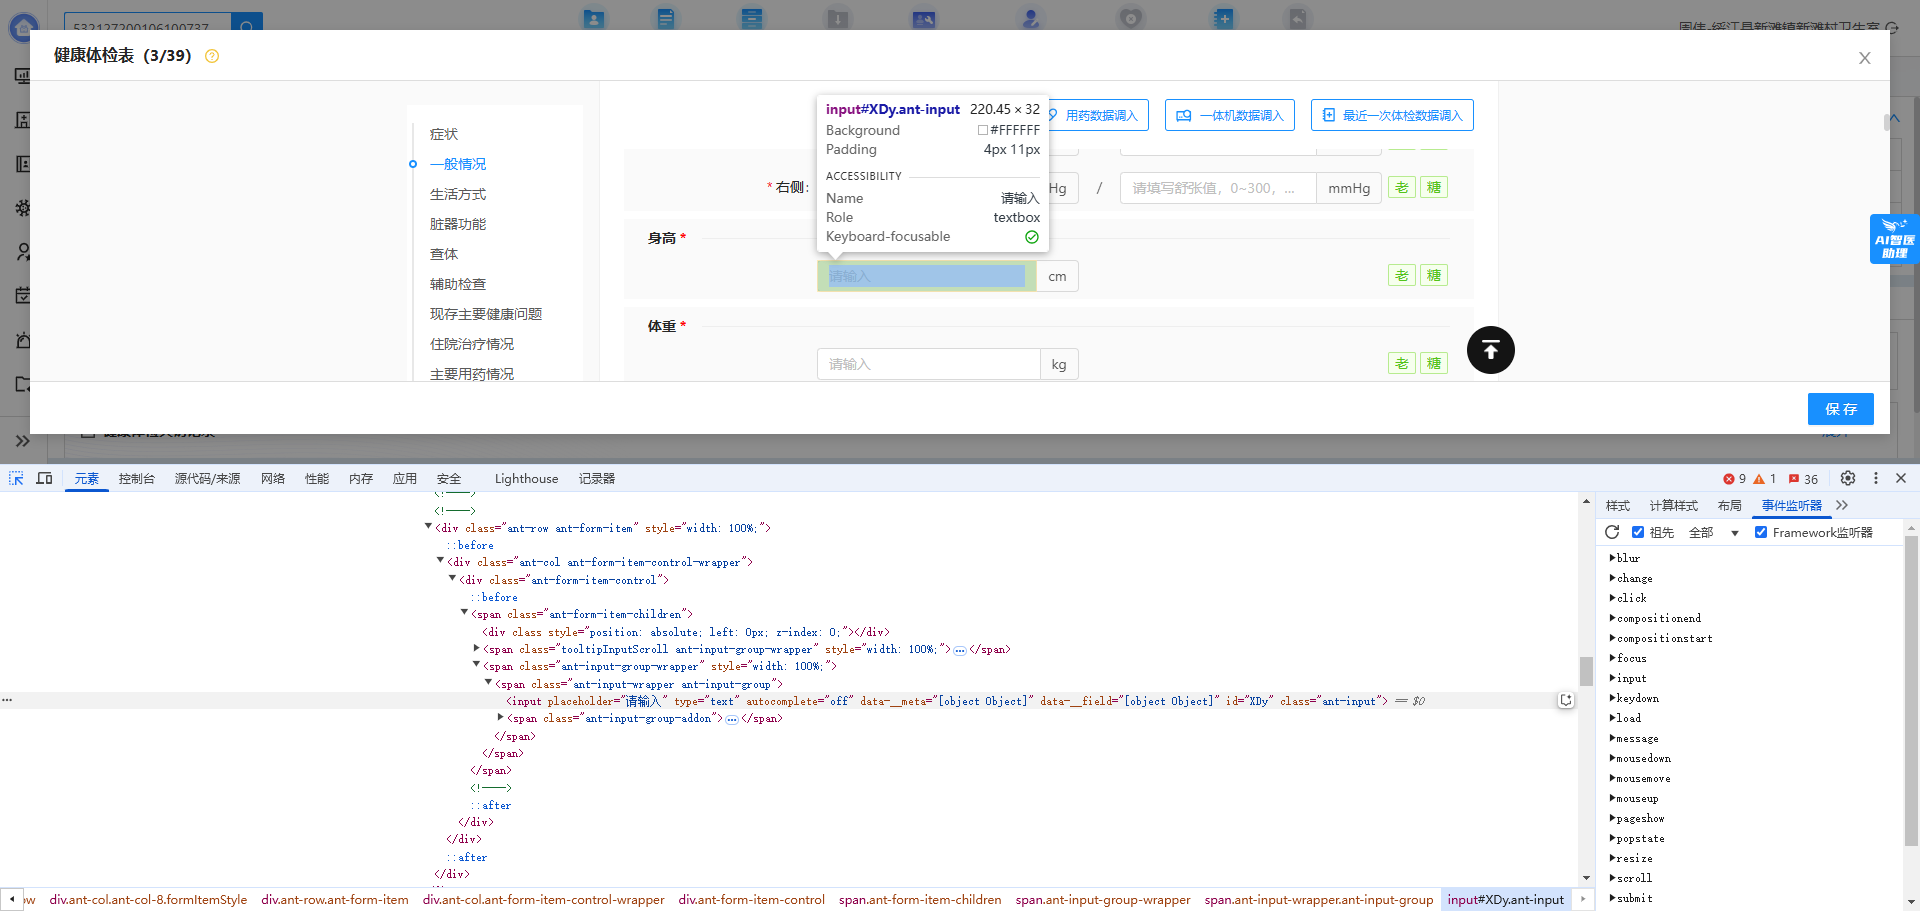The height and width of the screenshot is (911, 1920).
Task: Click the 体重 kg input field
Action: click(928, 364)
